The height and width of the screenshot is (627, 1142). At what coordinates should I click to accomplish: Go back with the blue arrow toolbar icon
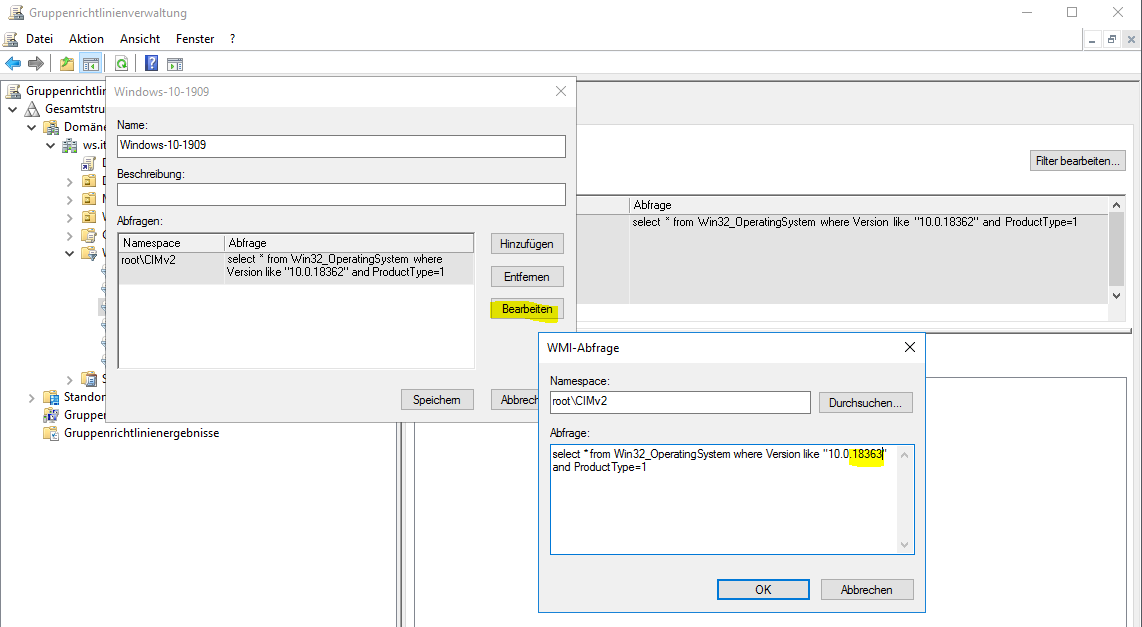[x=13, y=63]
